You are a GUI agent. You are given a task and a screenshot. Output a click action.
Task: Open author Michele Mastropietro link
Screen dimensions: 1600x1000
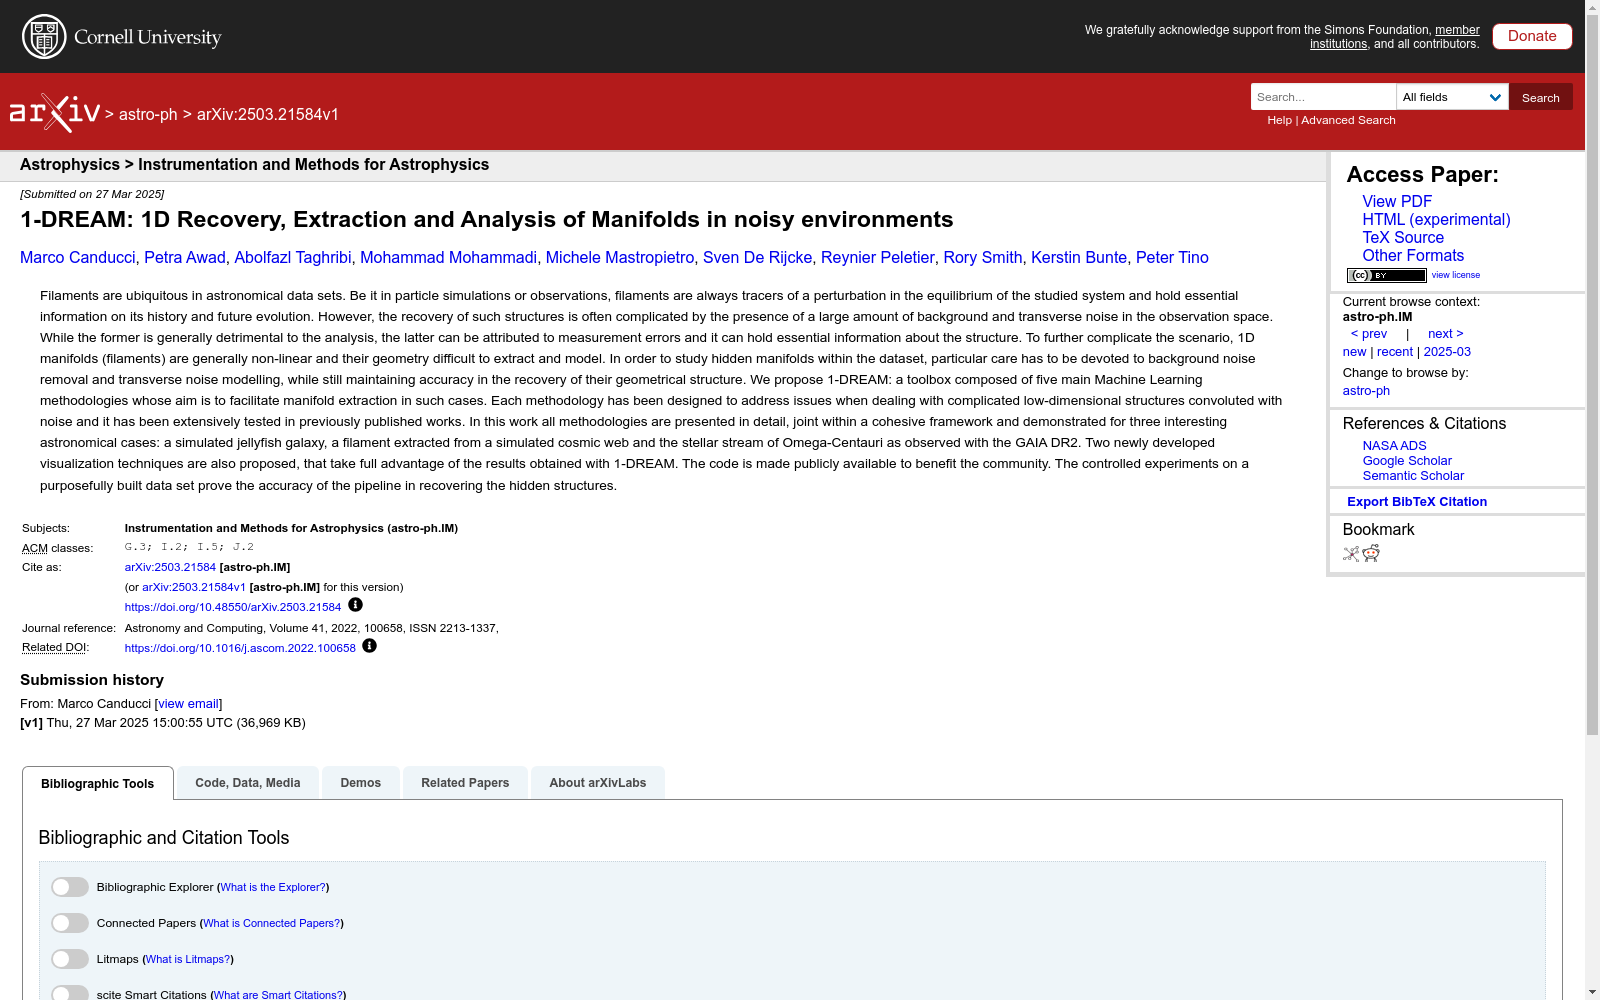[x=620, y=257]
